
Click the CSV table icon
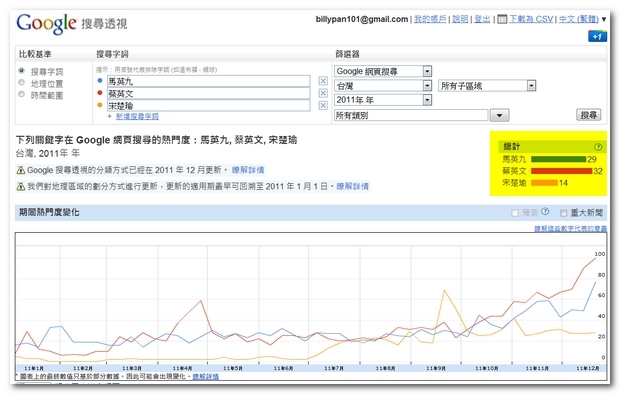[502, 19]
